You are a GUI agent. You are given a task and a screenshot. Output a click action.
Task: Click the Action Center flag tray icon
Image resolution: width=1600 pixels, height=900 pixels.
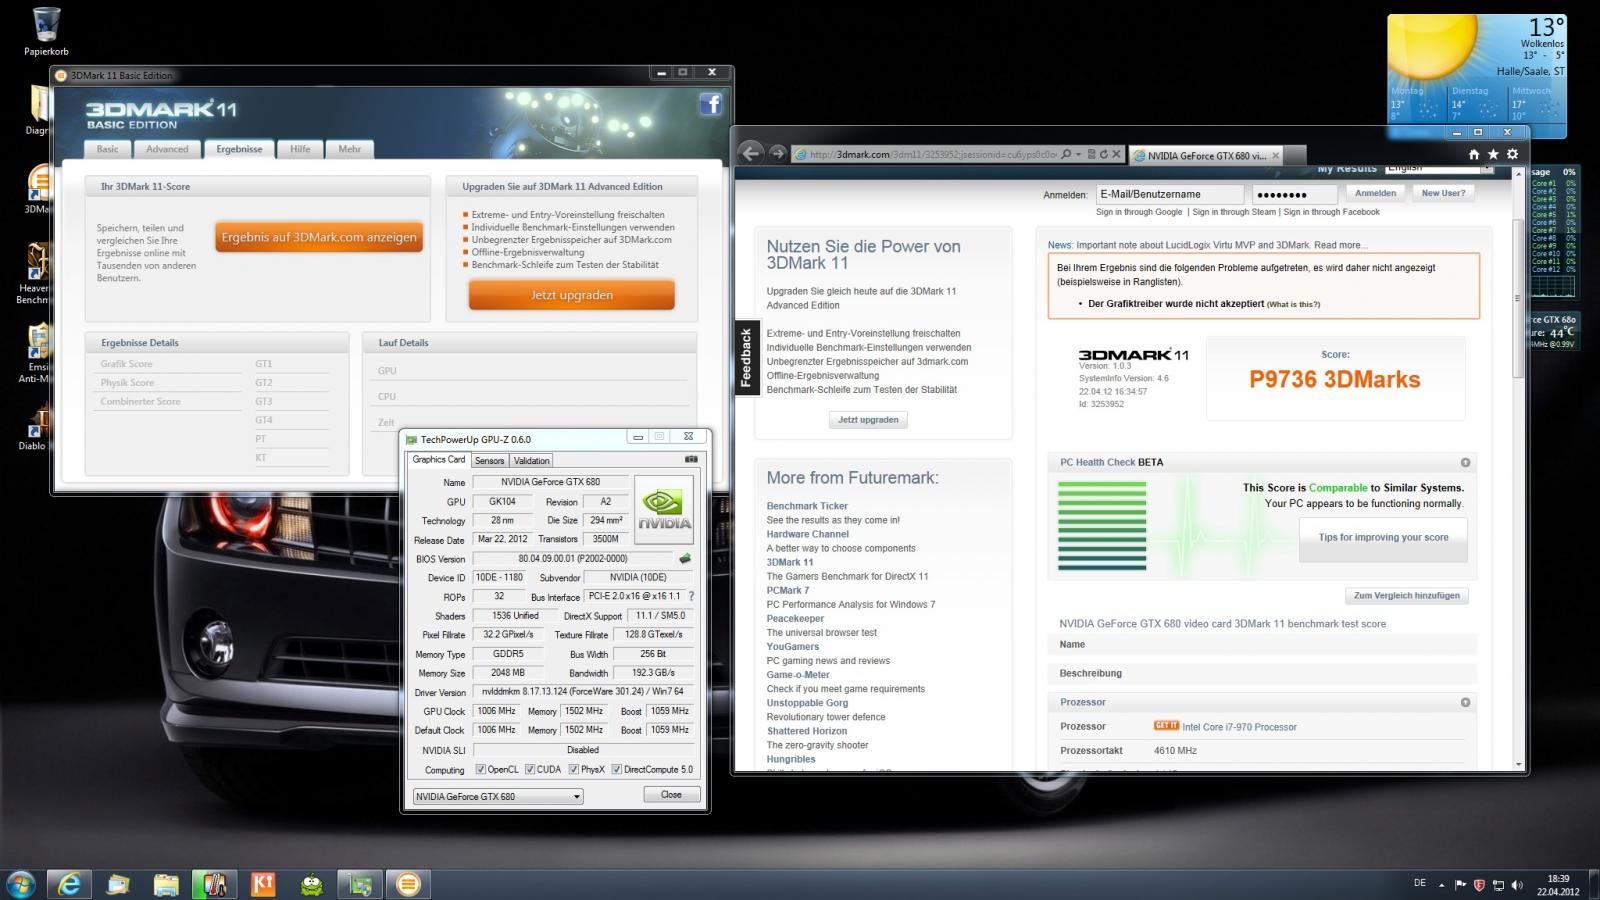pyautogui.click(x=1461, y=885)
